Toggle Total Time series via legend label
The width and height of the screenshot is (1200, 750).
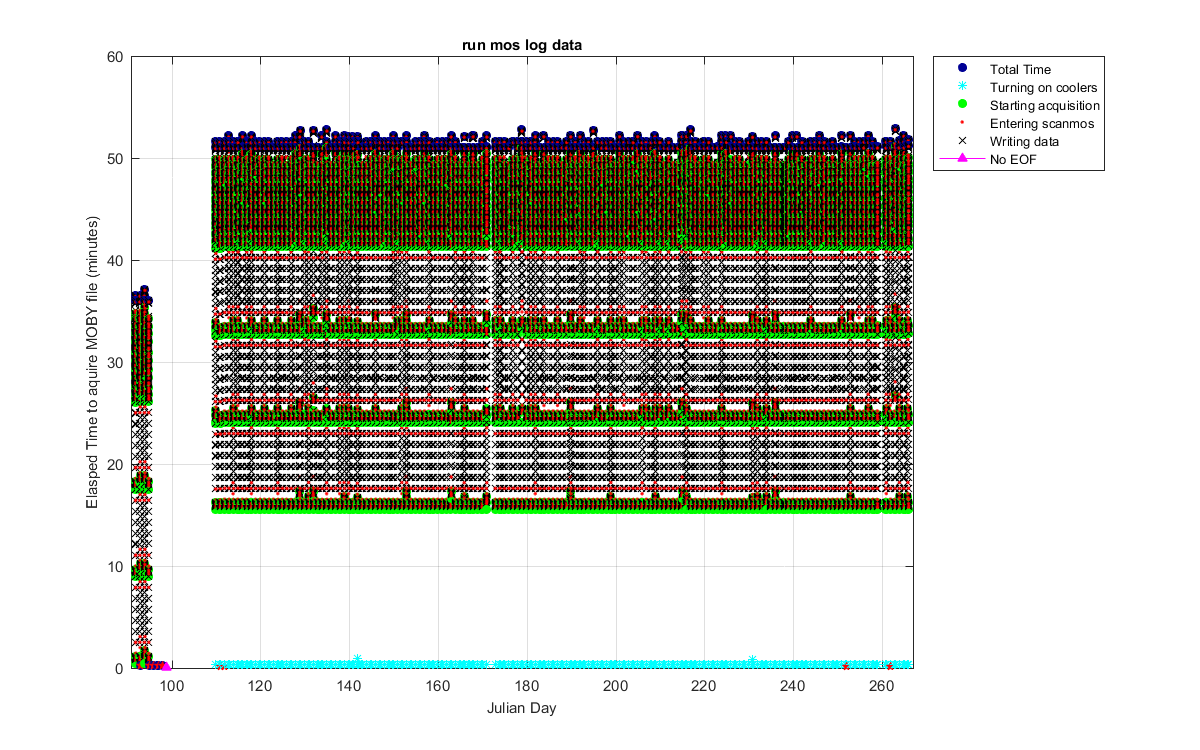click(1020, 69)
